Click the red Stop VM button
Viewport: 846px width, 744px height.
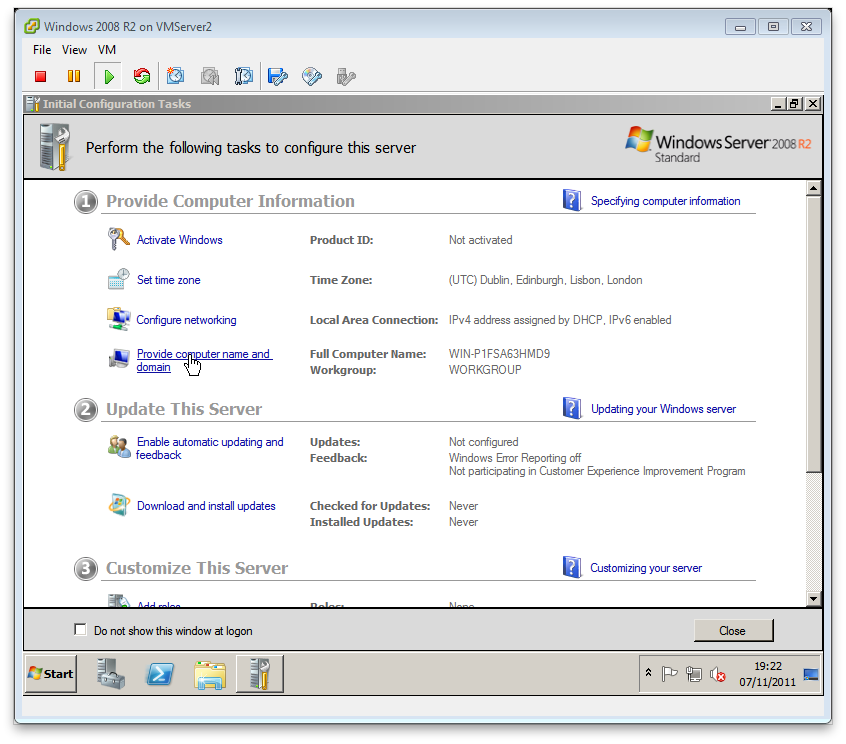click(x=41, y=76)
